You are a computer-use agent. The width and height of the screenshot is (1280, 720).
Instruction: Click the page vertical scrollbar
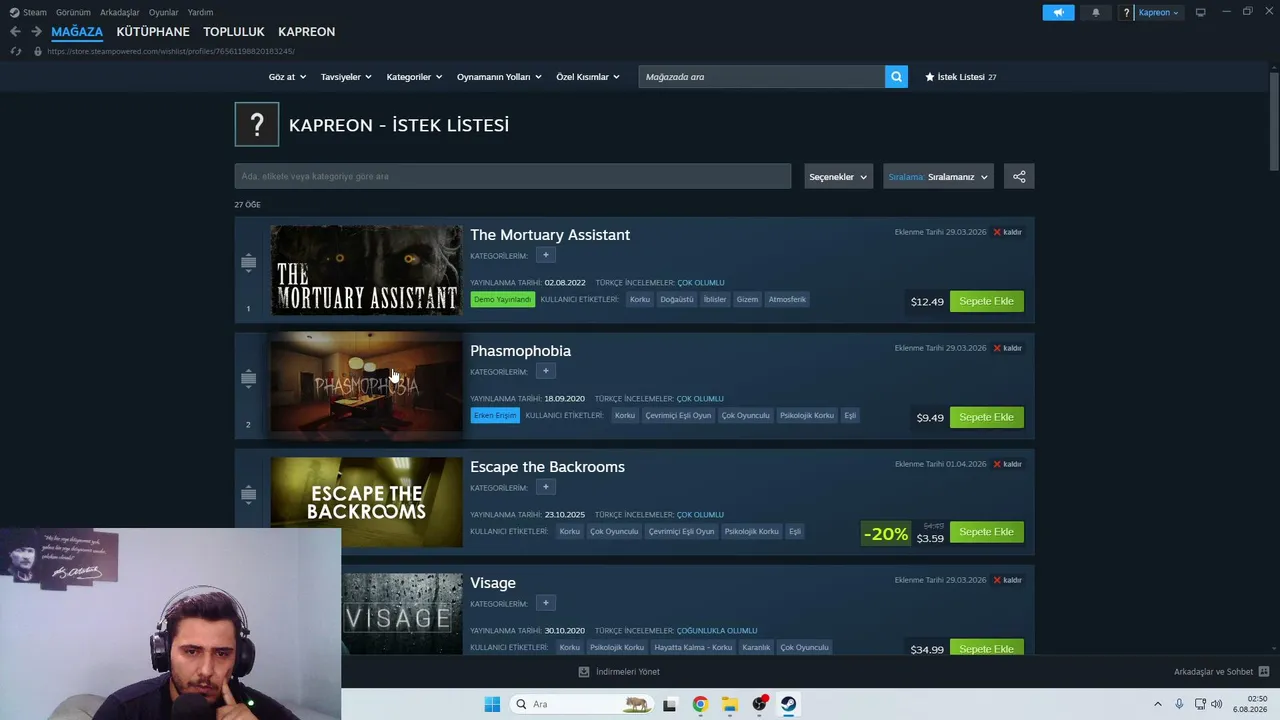point(1274,120)
